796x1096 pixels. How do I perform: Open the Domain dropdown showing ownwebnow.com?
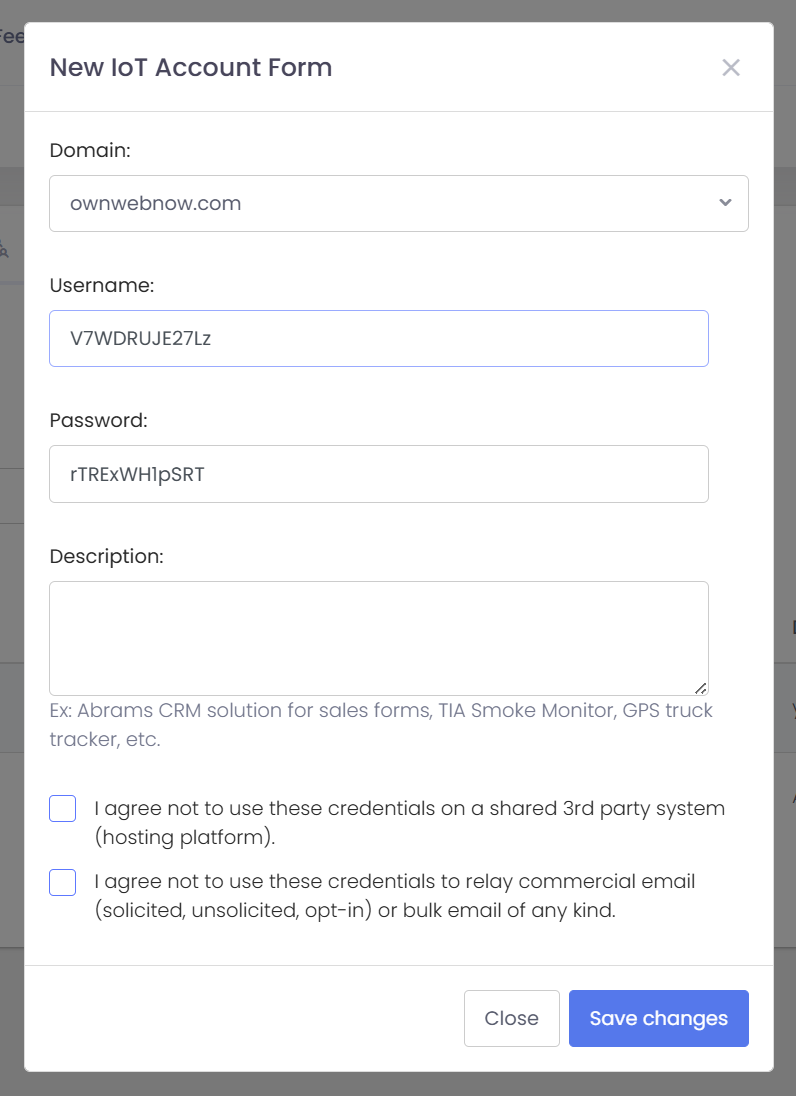coord(398,203)
